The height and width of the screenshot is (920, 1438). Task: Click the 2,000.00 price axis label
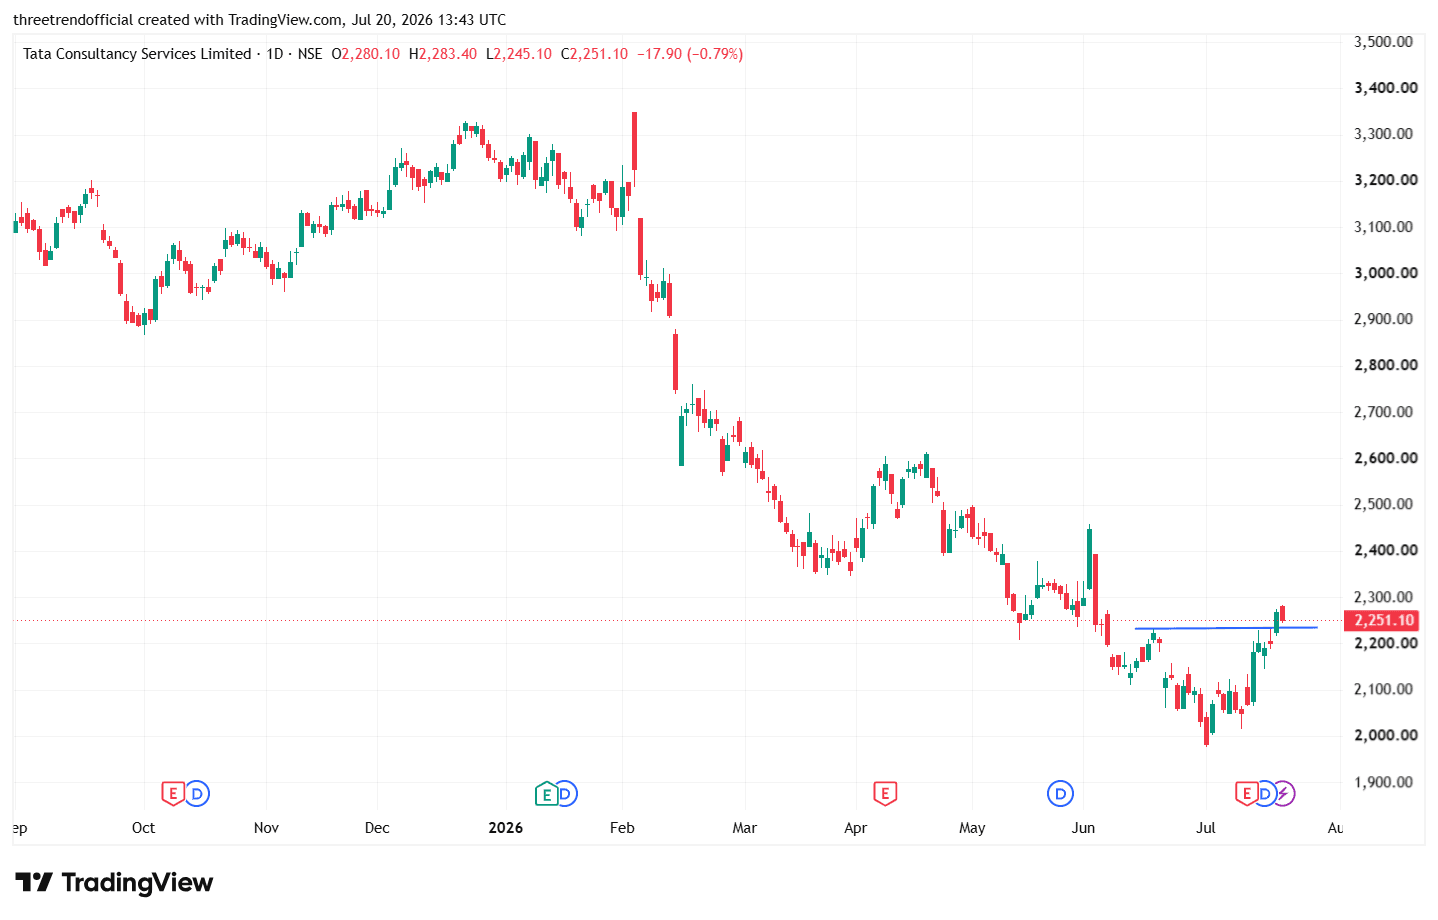coord(1386,735)
